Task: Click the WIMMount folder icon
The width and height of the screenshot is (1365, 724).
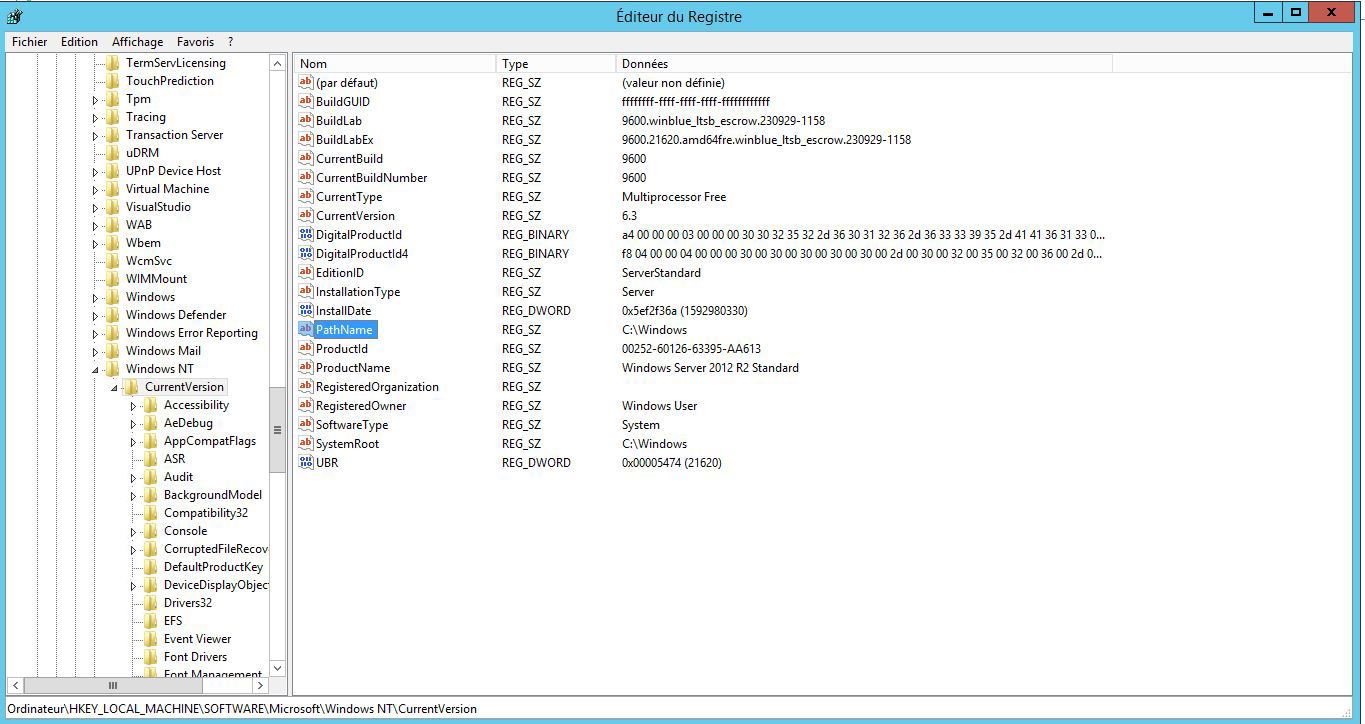Action: pos(112,279)
